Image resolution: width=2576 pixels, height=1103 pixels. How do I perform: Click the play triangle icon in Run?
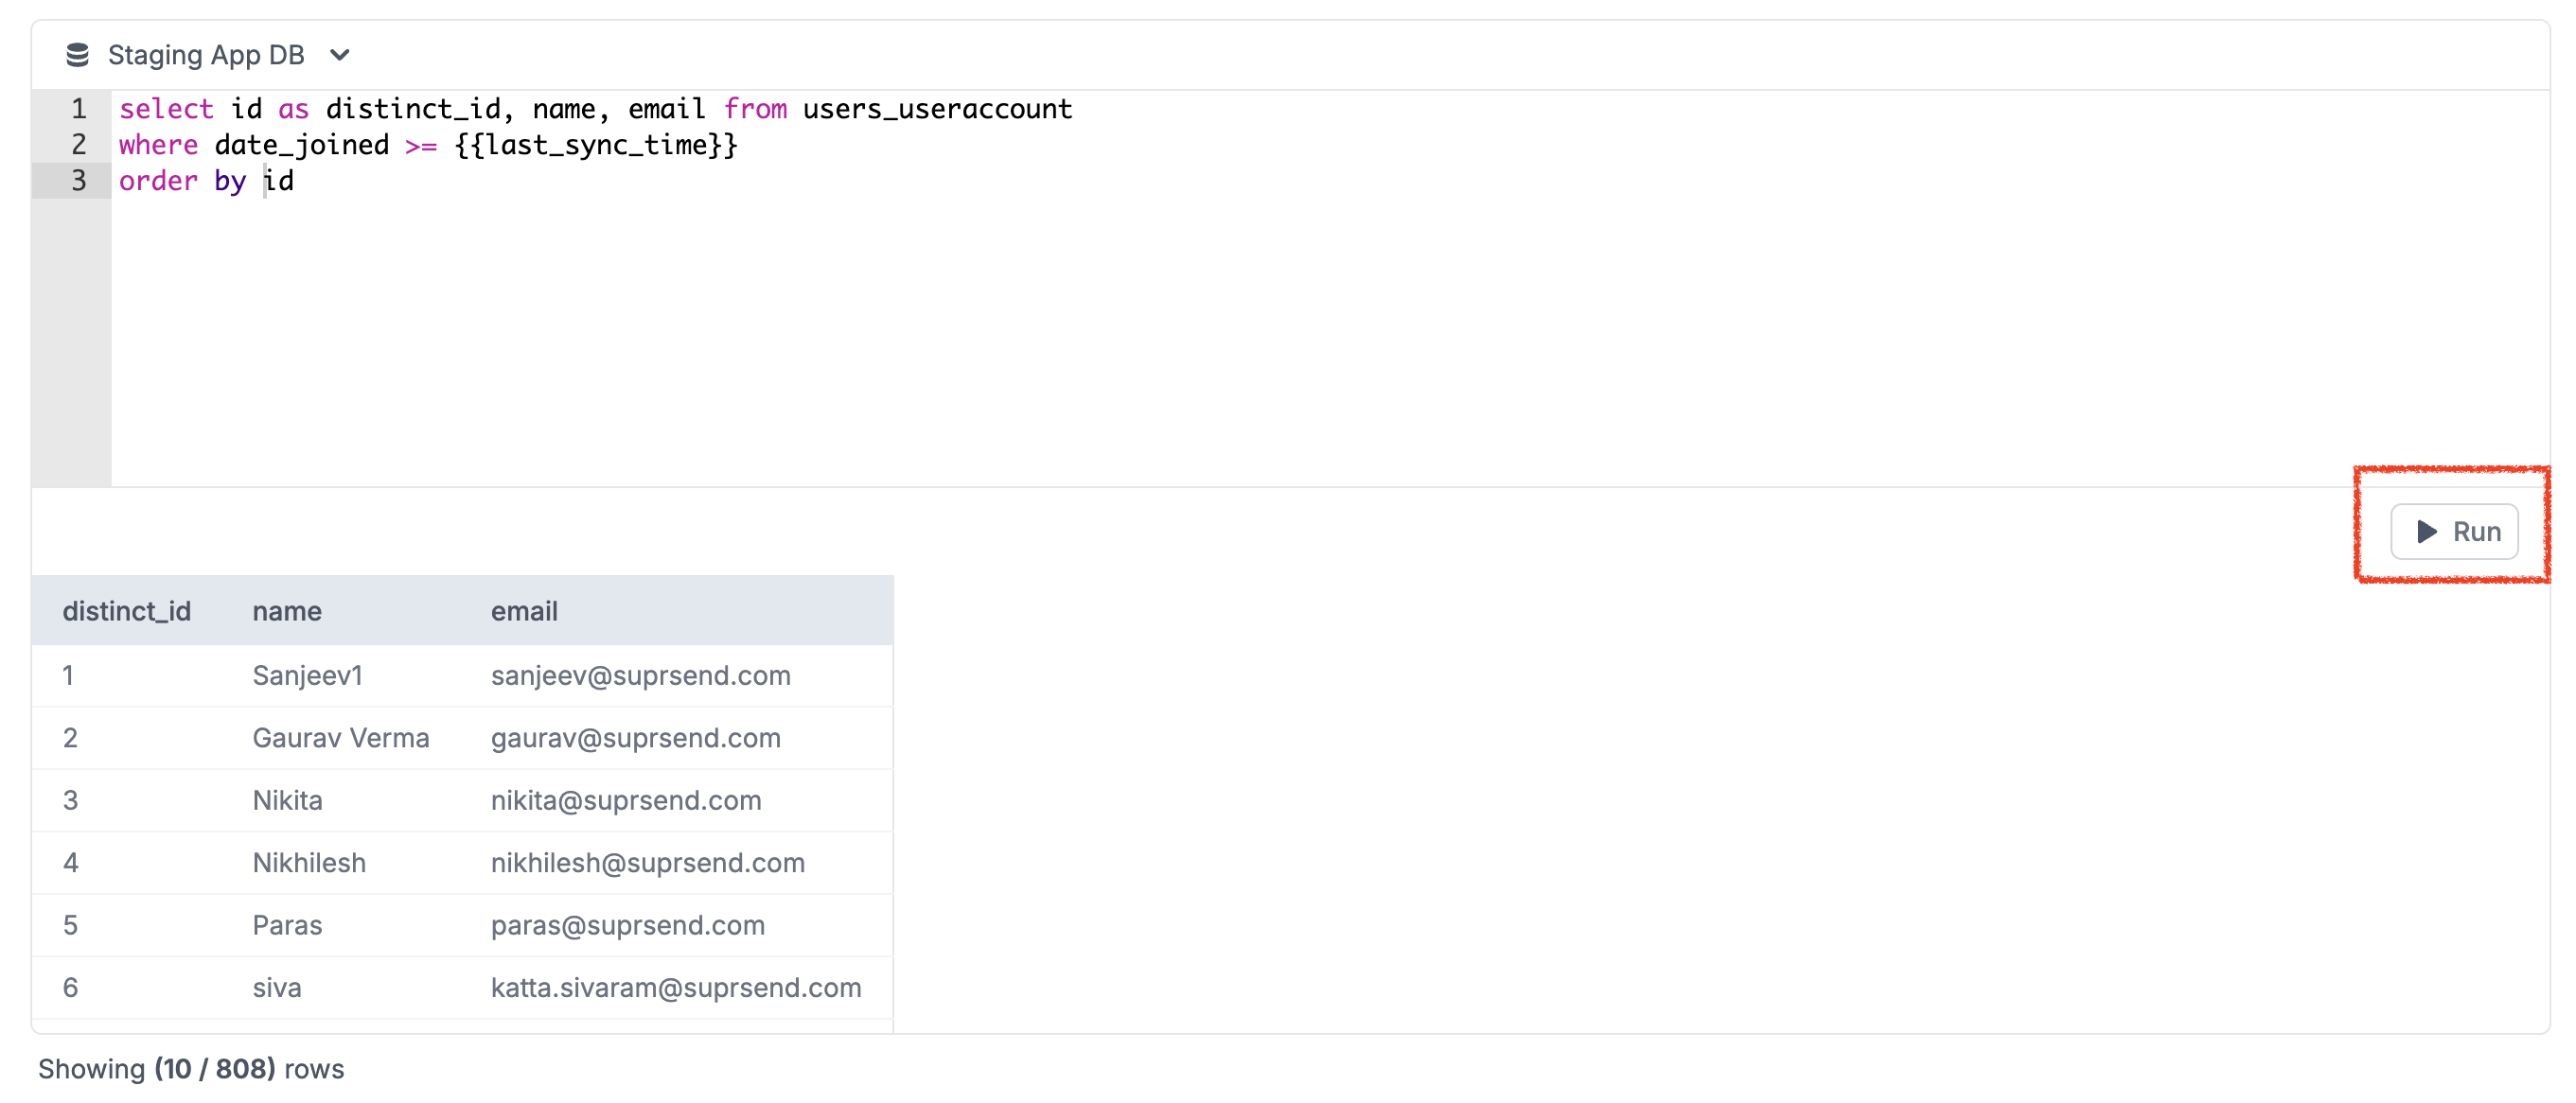click(x=2426, y=531)
